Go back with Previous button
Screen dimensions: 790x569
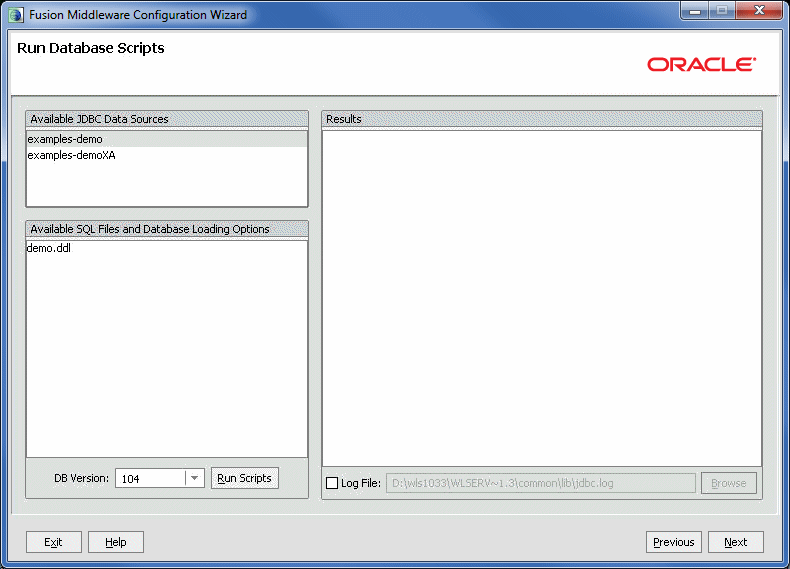(x=674, y=542)
